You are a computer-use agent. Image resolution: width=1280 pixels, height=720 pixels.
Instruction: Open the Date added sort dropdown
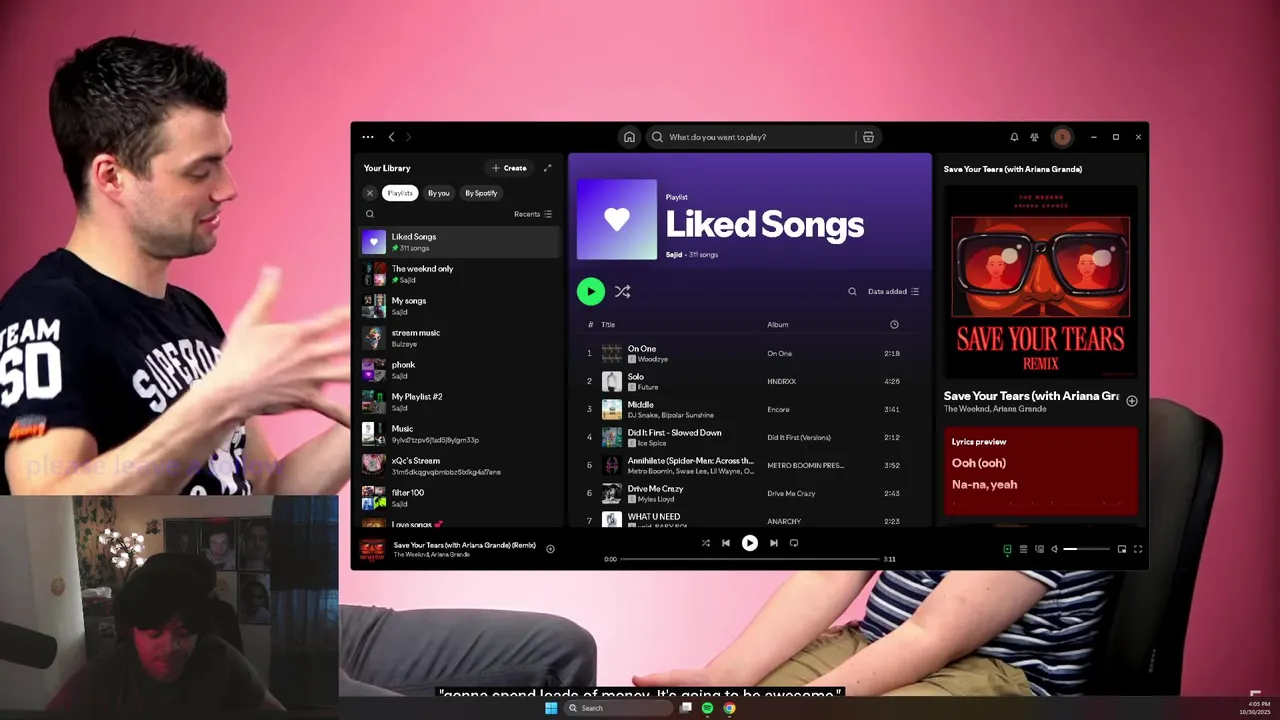[893, 292]
